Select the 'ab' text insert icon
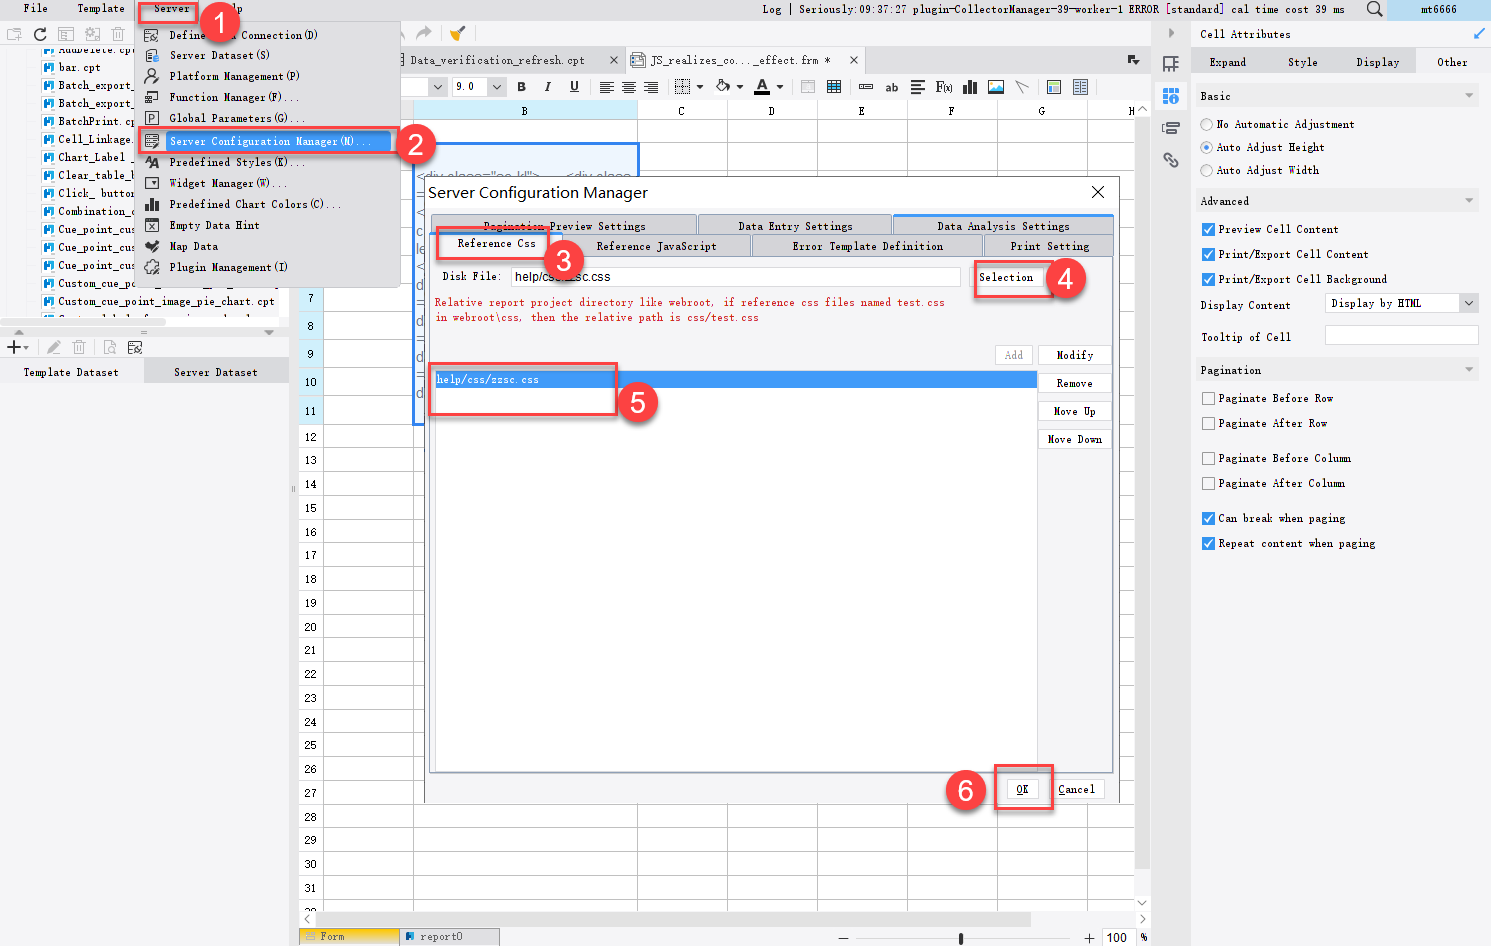This screenshot has height=946, width=1491. (x=891, y=87)
